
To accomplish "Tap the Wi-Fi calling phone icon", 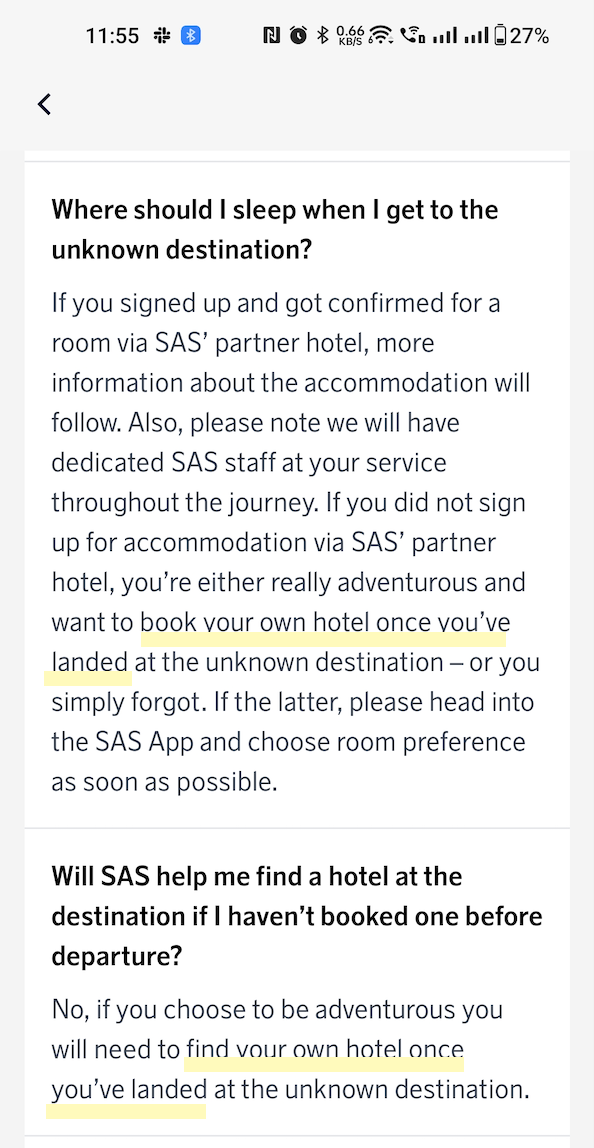I will [413, 35].
